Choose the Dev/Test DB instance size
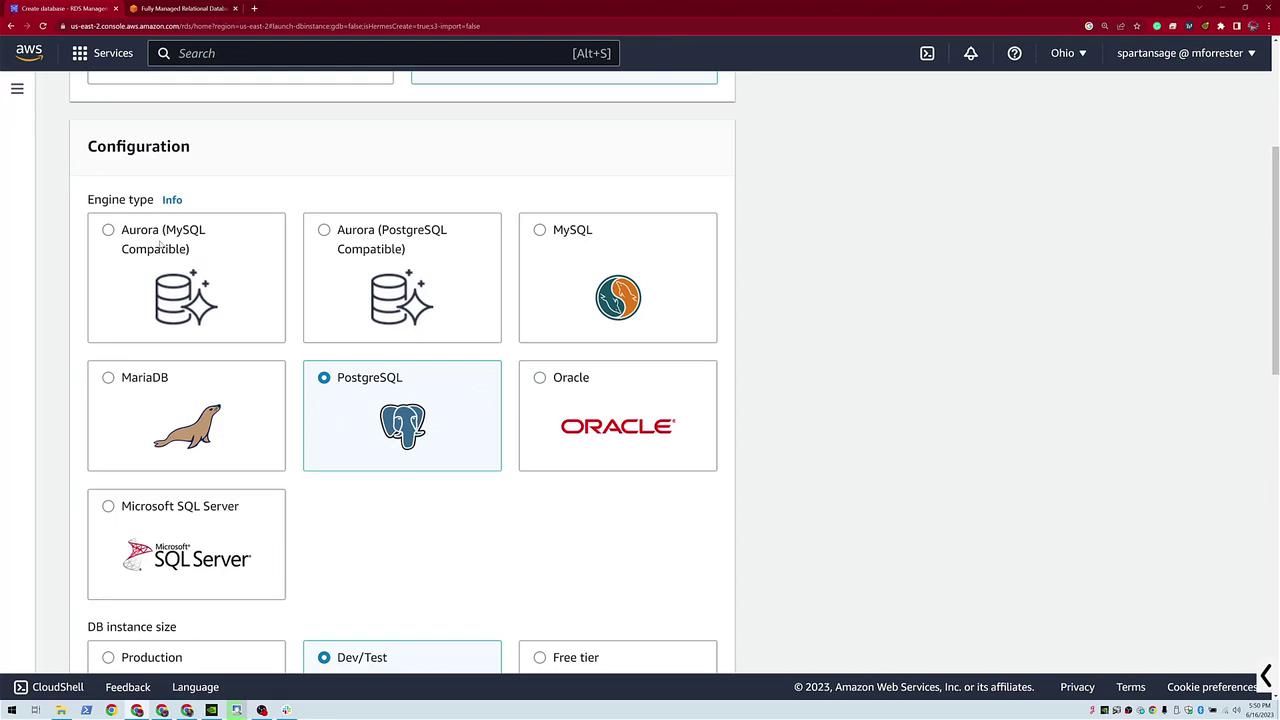The image size is (1280, 720). point(324,658)
